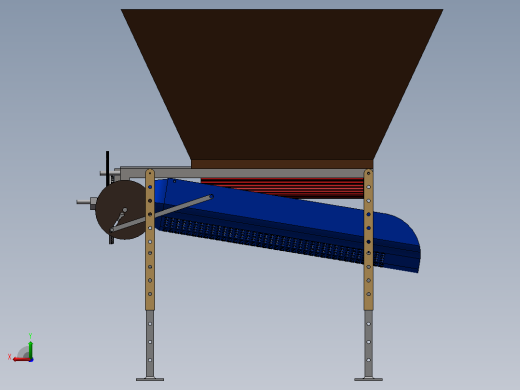This screenshot has height=390, width=520.
Task: Select the left tan perforated leg post
Action: pyautogui.click(x=150, y=240)
